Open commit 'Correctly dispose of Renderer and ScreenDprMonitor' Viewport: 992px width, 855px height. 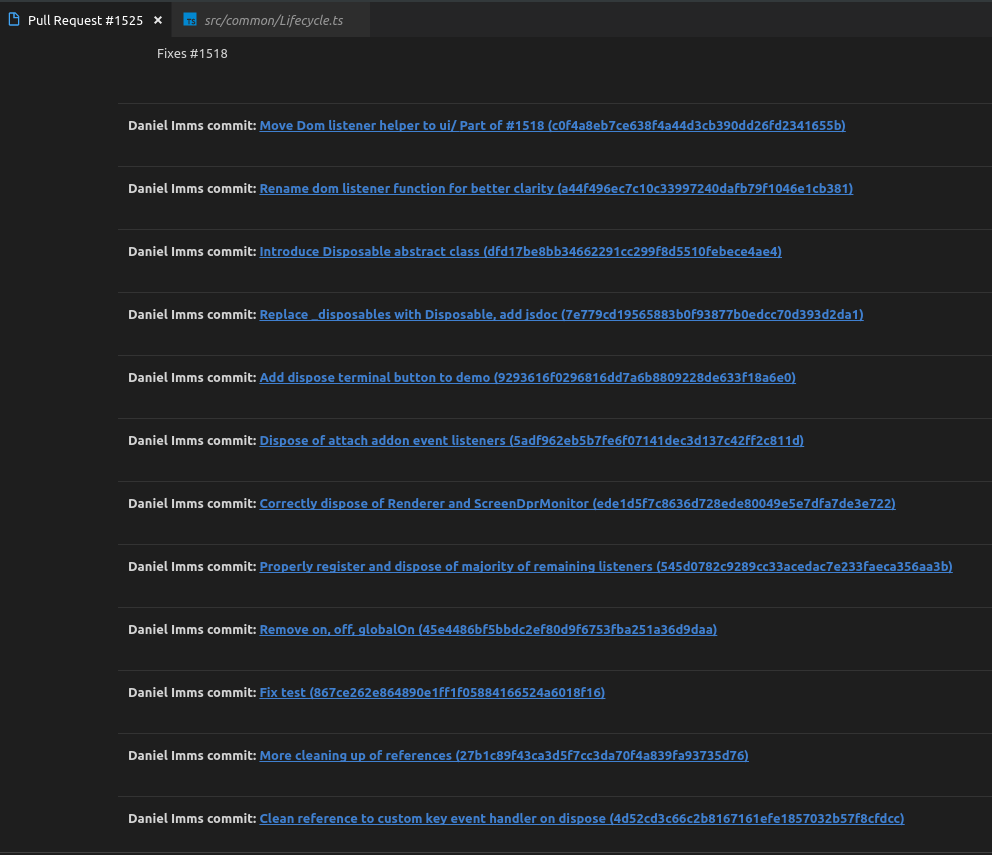(x=577, y=503)
